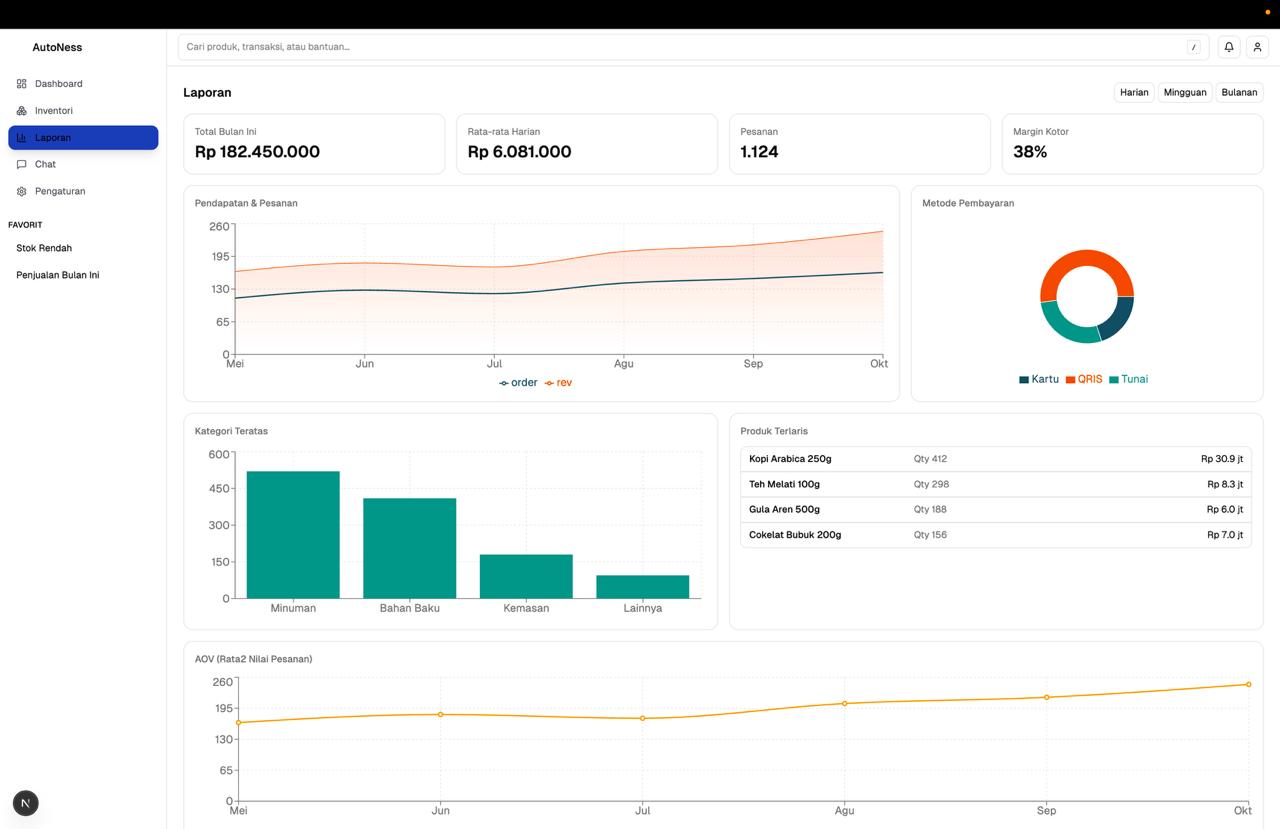Toggle the order series in legend

coord(518,383)
